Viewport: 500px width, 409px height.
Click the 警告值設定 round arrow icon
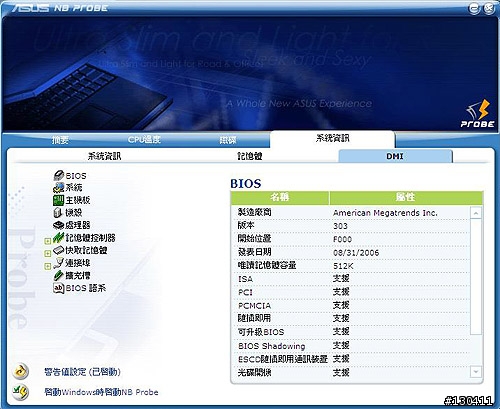point(21,371)
